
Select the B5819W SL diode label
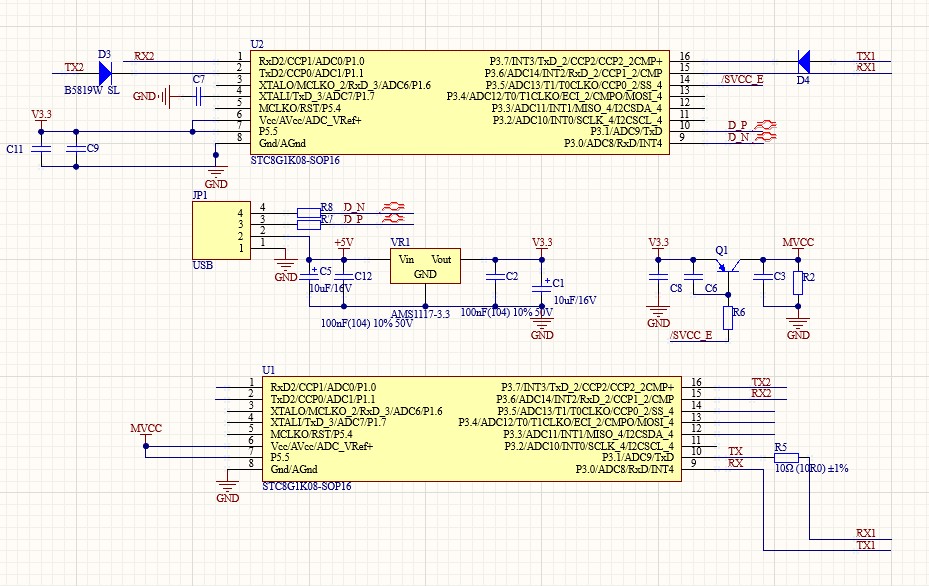[x=92, y=91]
